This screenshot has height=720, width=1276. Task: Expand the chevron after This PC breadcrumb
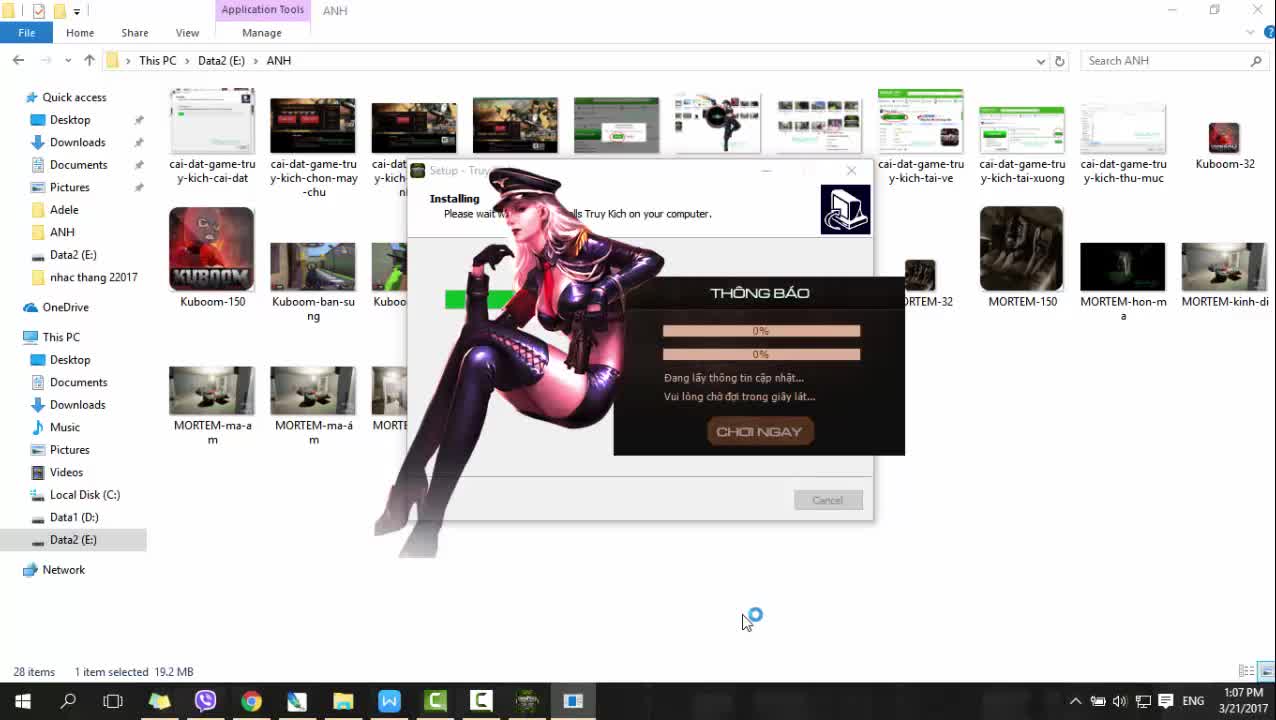pos(187,61)
